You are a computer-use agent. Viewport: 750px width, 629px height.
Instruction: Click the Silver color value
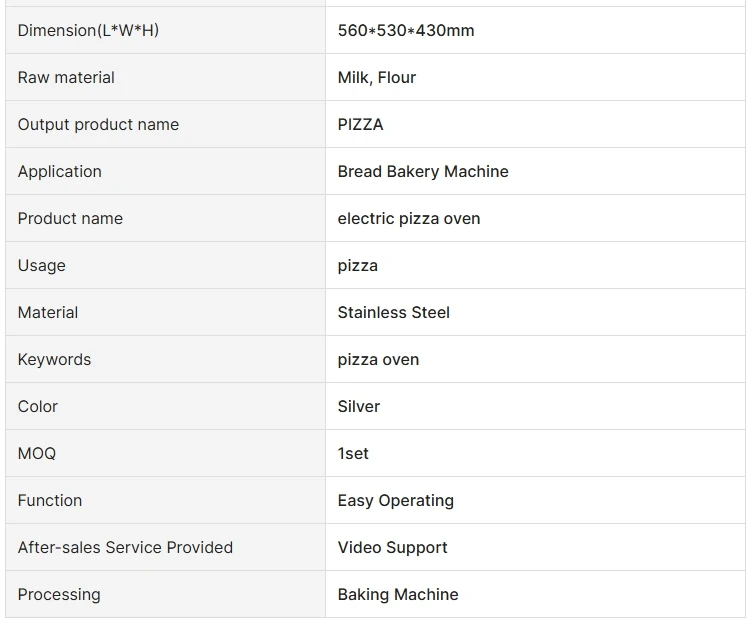(358, 407)
